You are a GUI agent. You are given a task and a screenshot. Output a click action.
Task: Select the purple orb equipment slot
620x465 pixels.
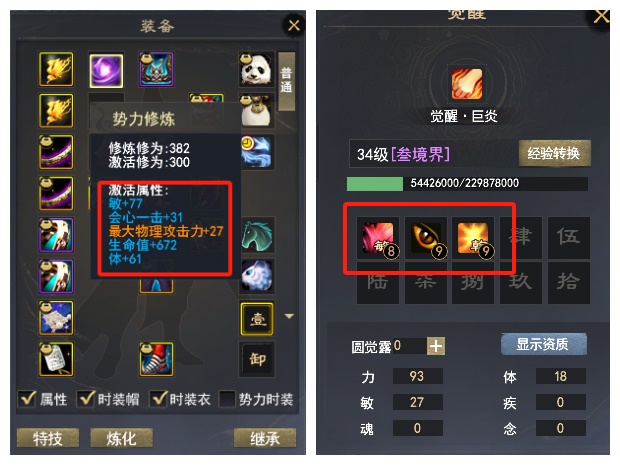(x=106, y=70)
